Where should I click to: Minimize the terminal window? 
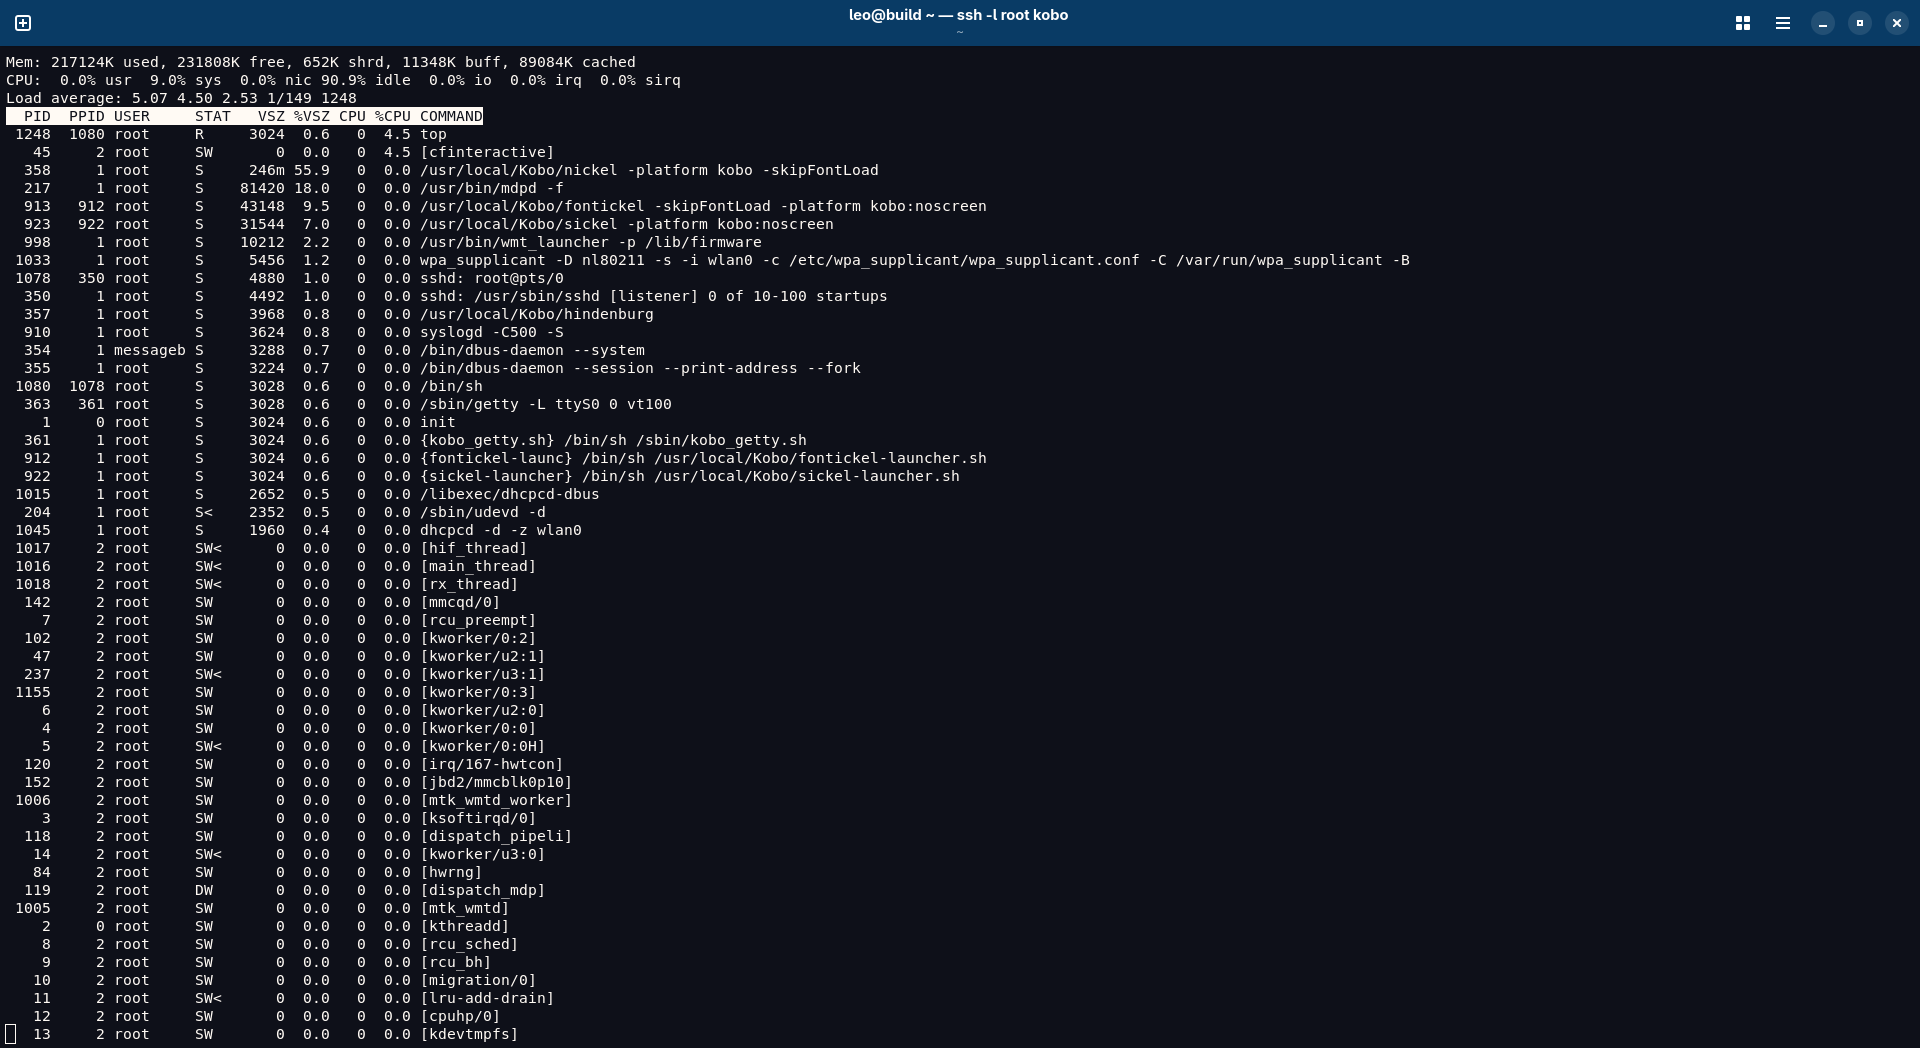tap(1823, 23)
